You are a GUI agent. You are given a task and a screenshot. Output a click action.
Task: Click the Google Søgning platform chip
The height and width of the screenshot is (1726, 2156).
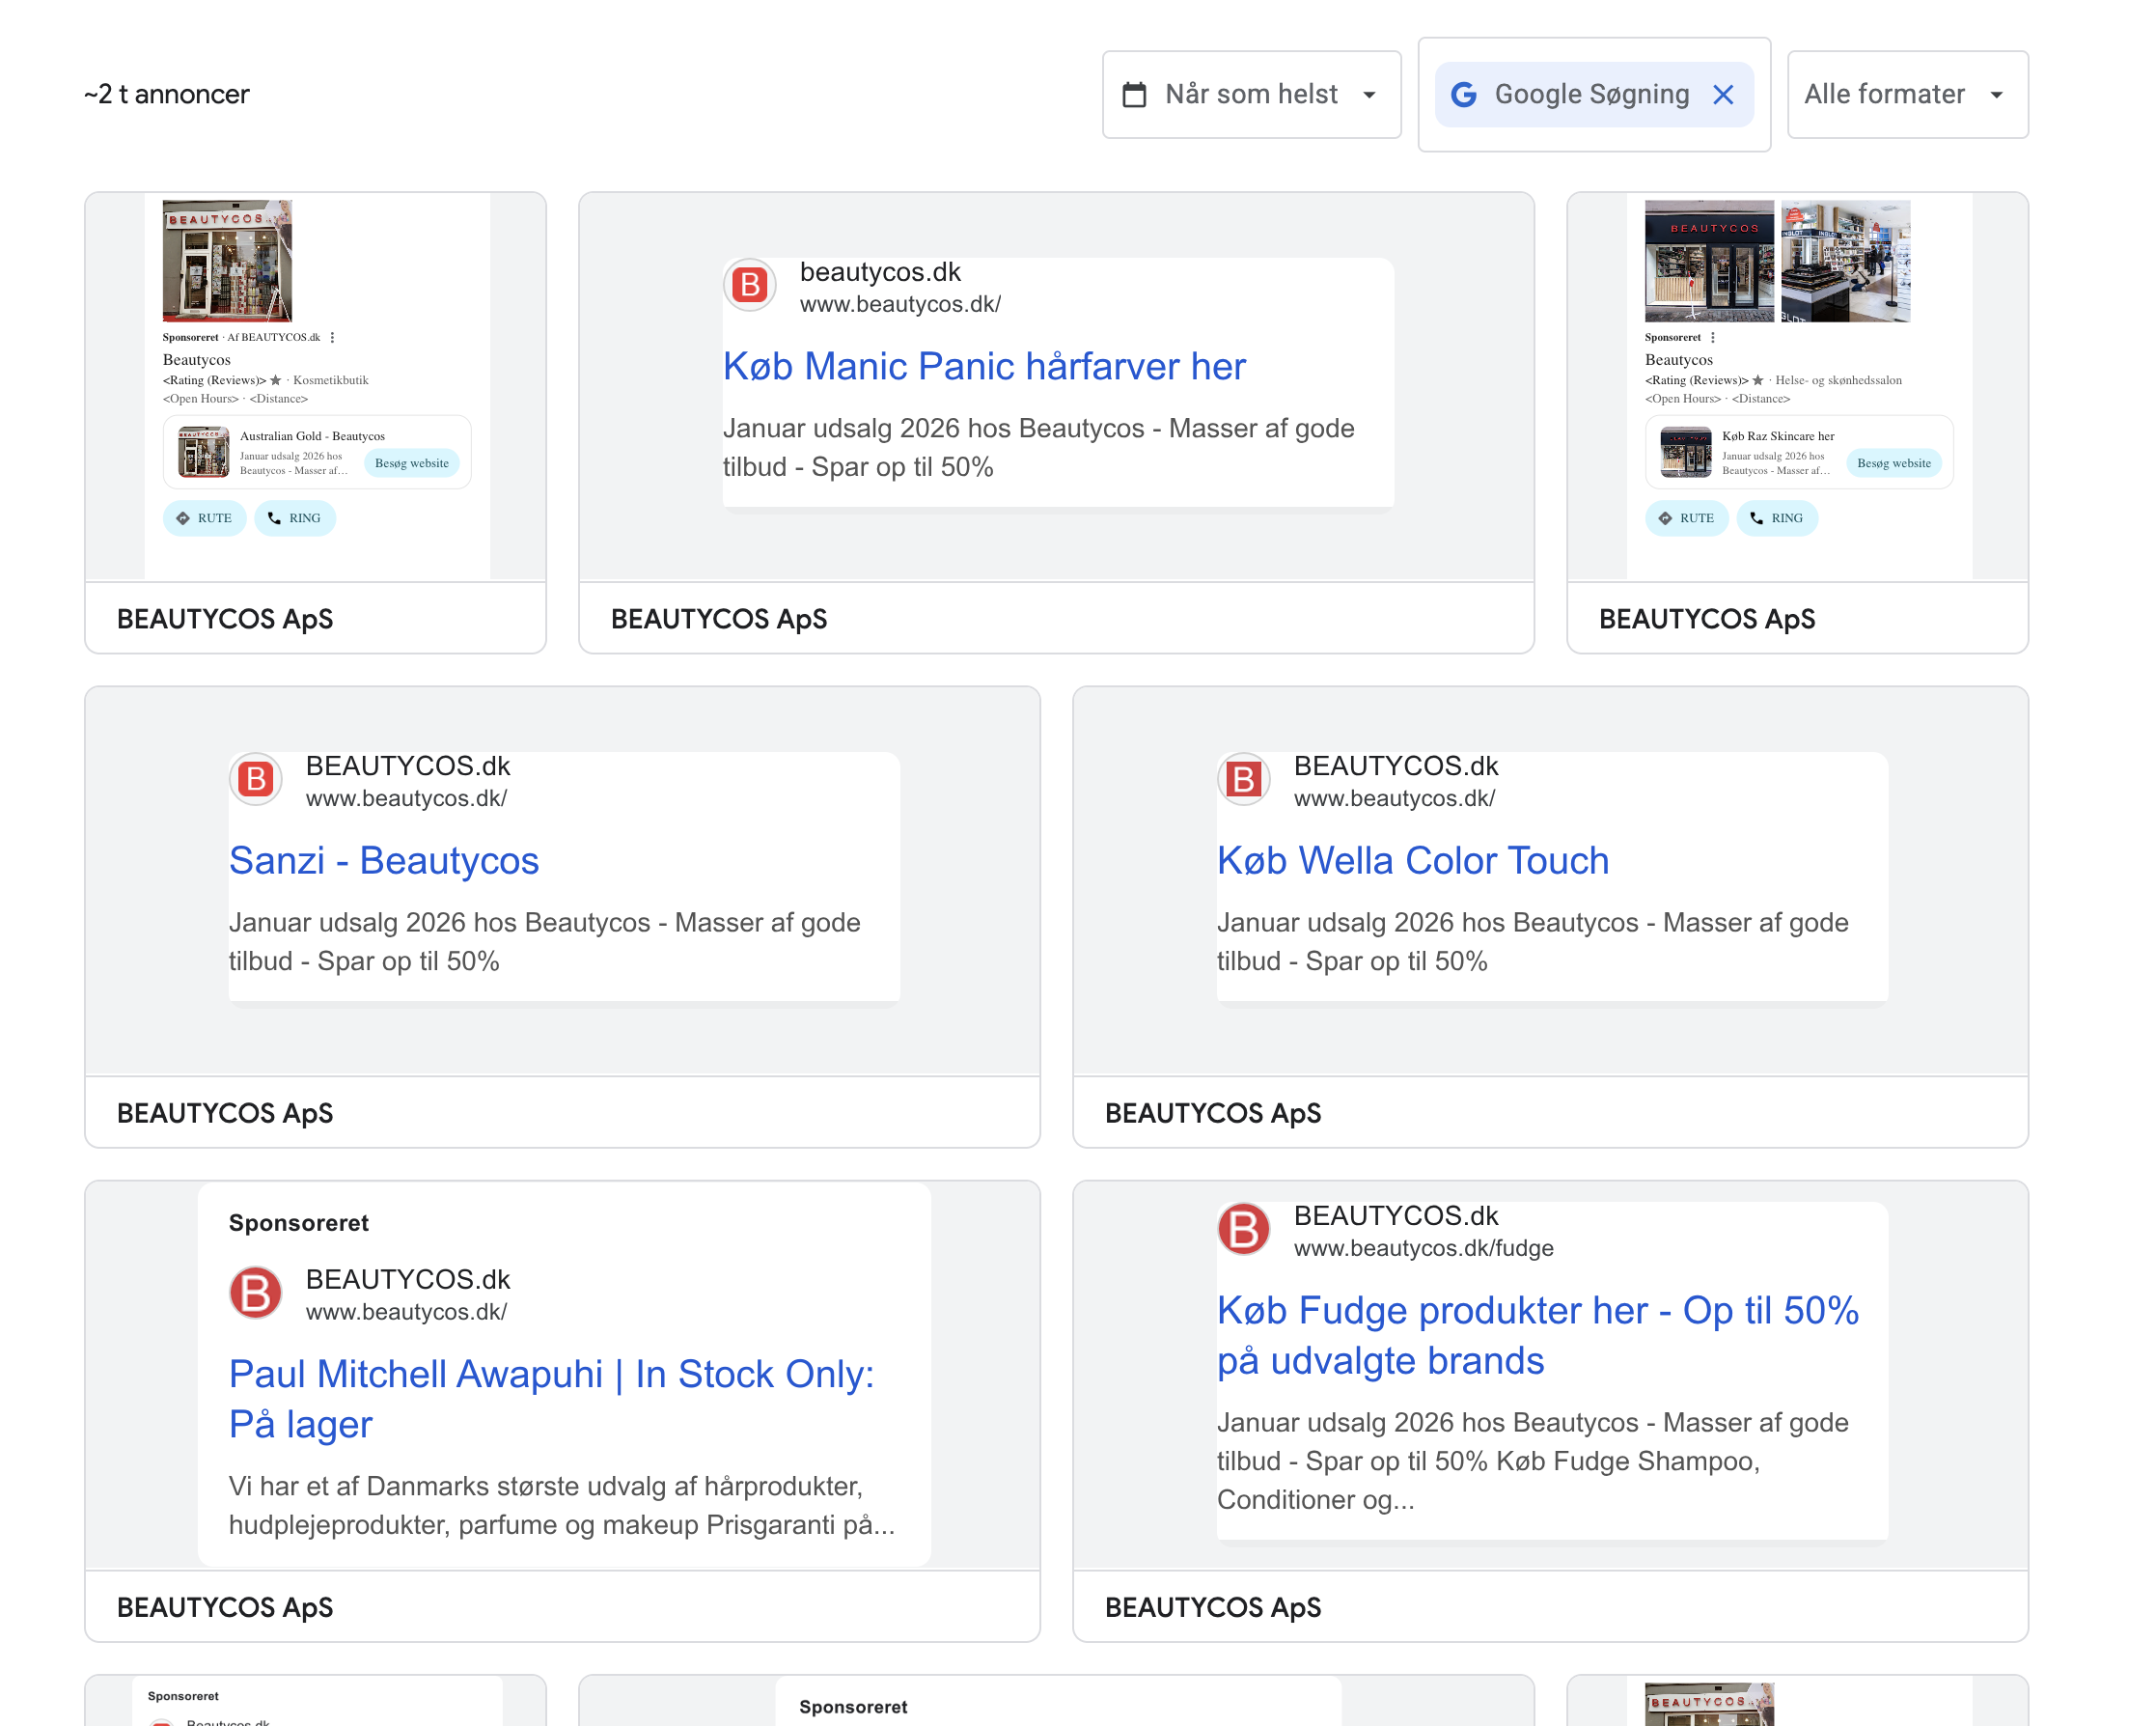pos(1593,95)
